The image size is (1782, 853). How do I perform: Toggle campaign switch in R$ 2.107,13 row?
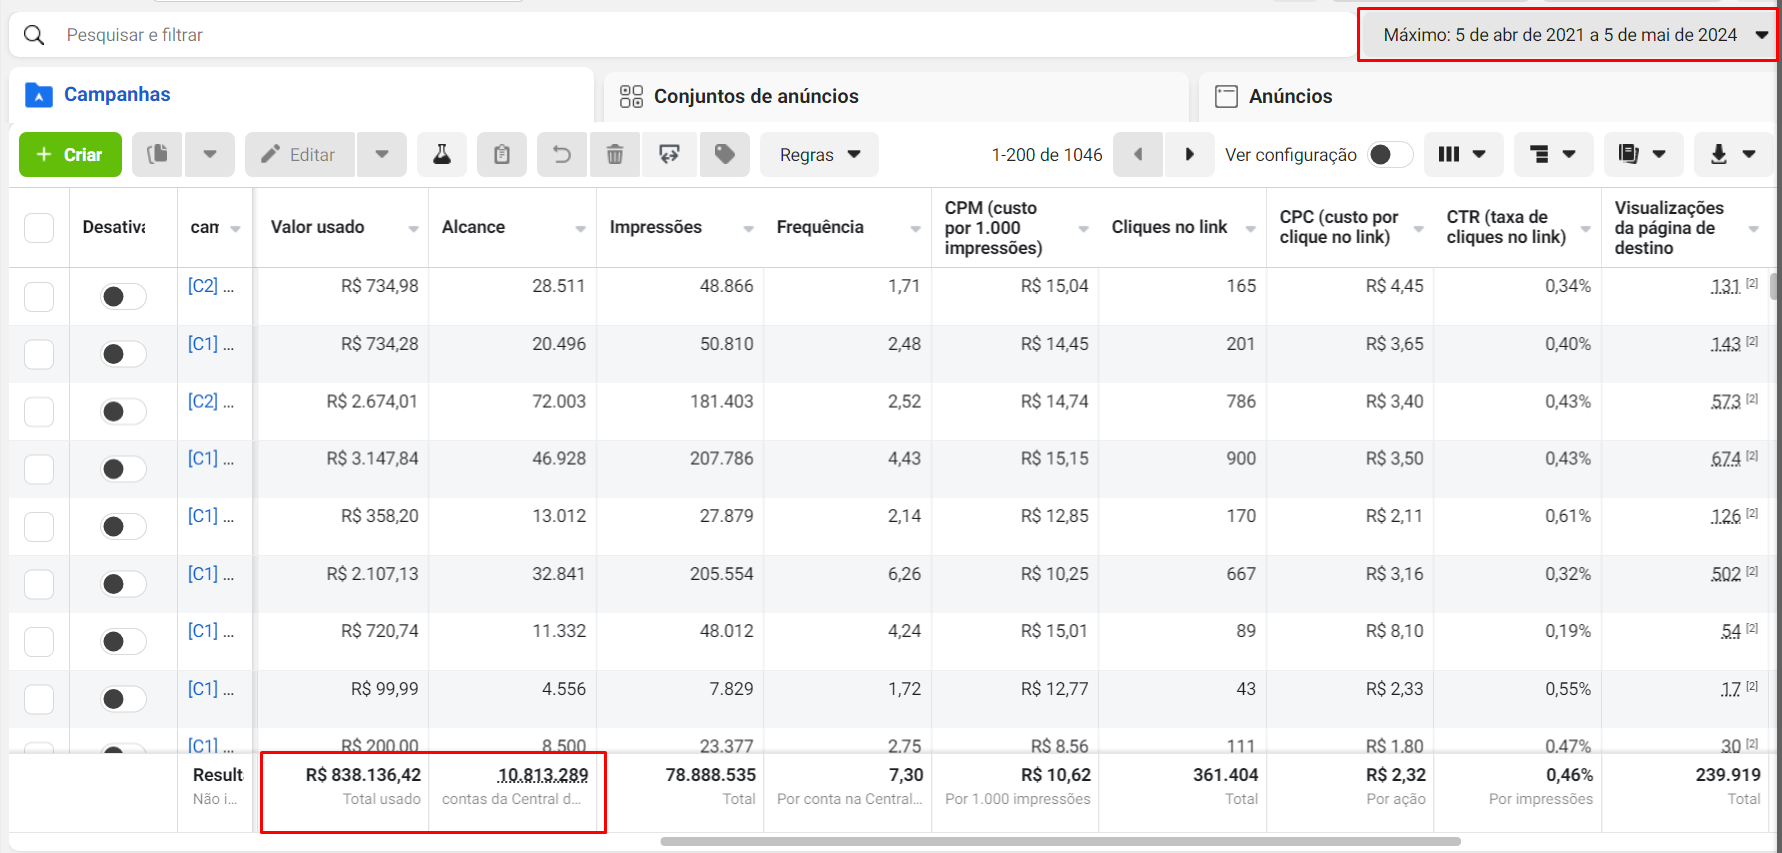pyautogui.click(x=123, y=584)
